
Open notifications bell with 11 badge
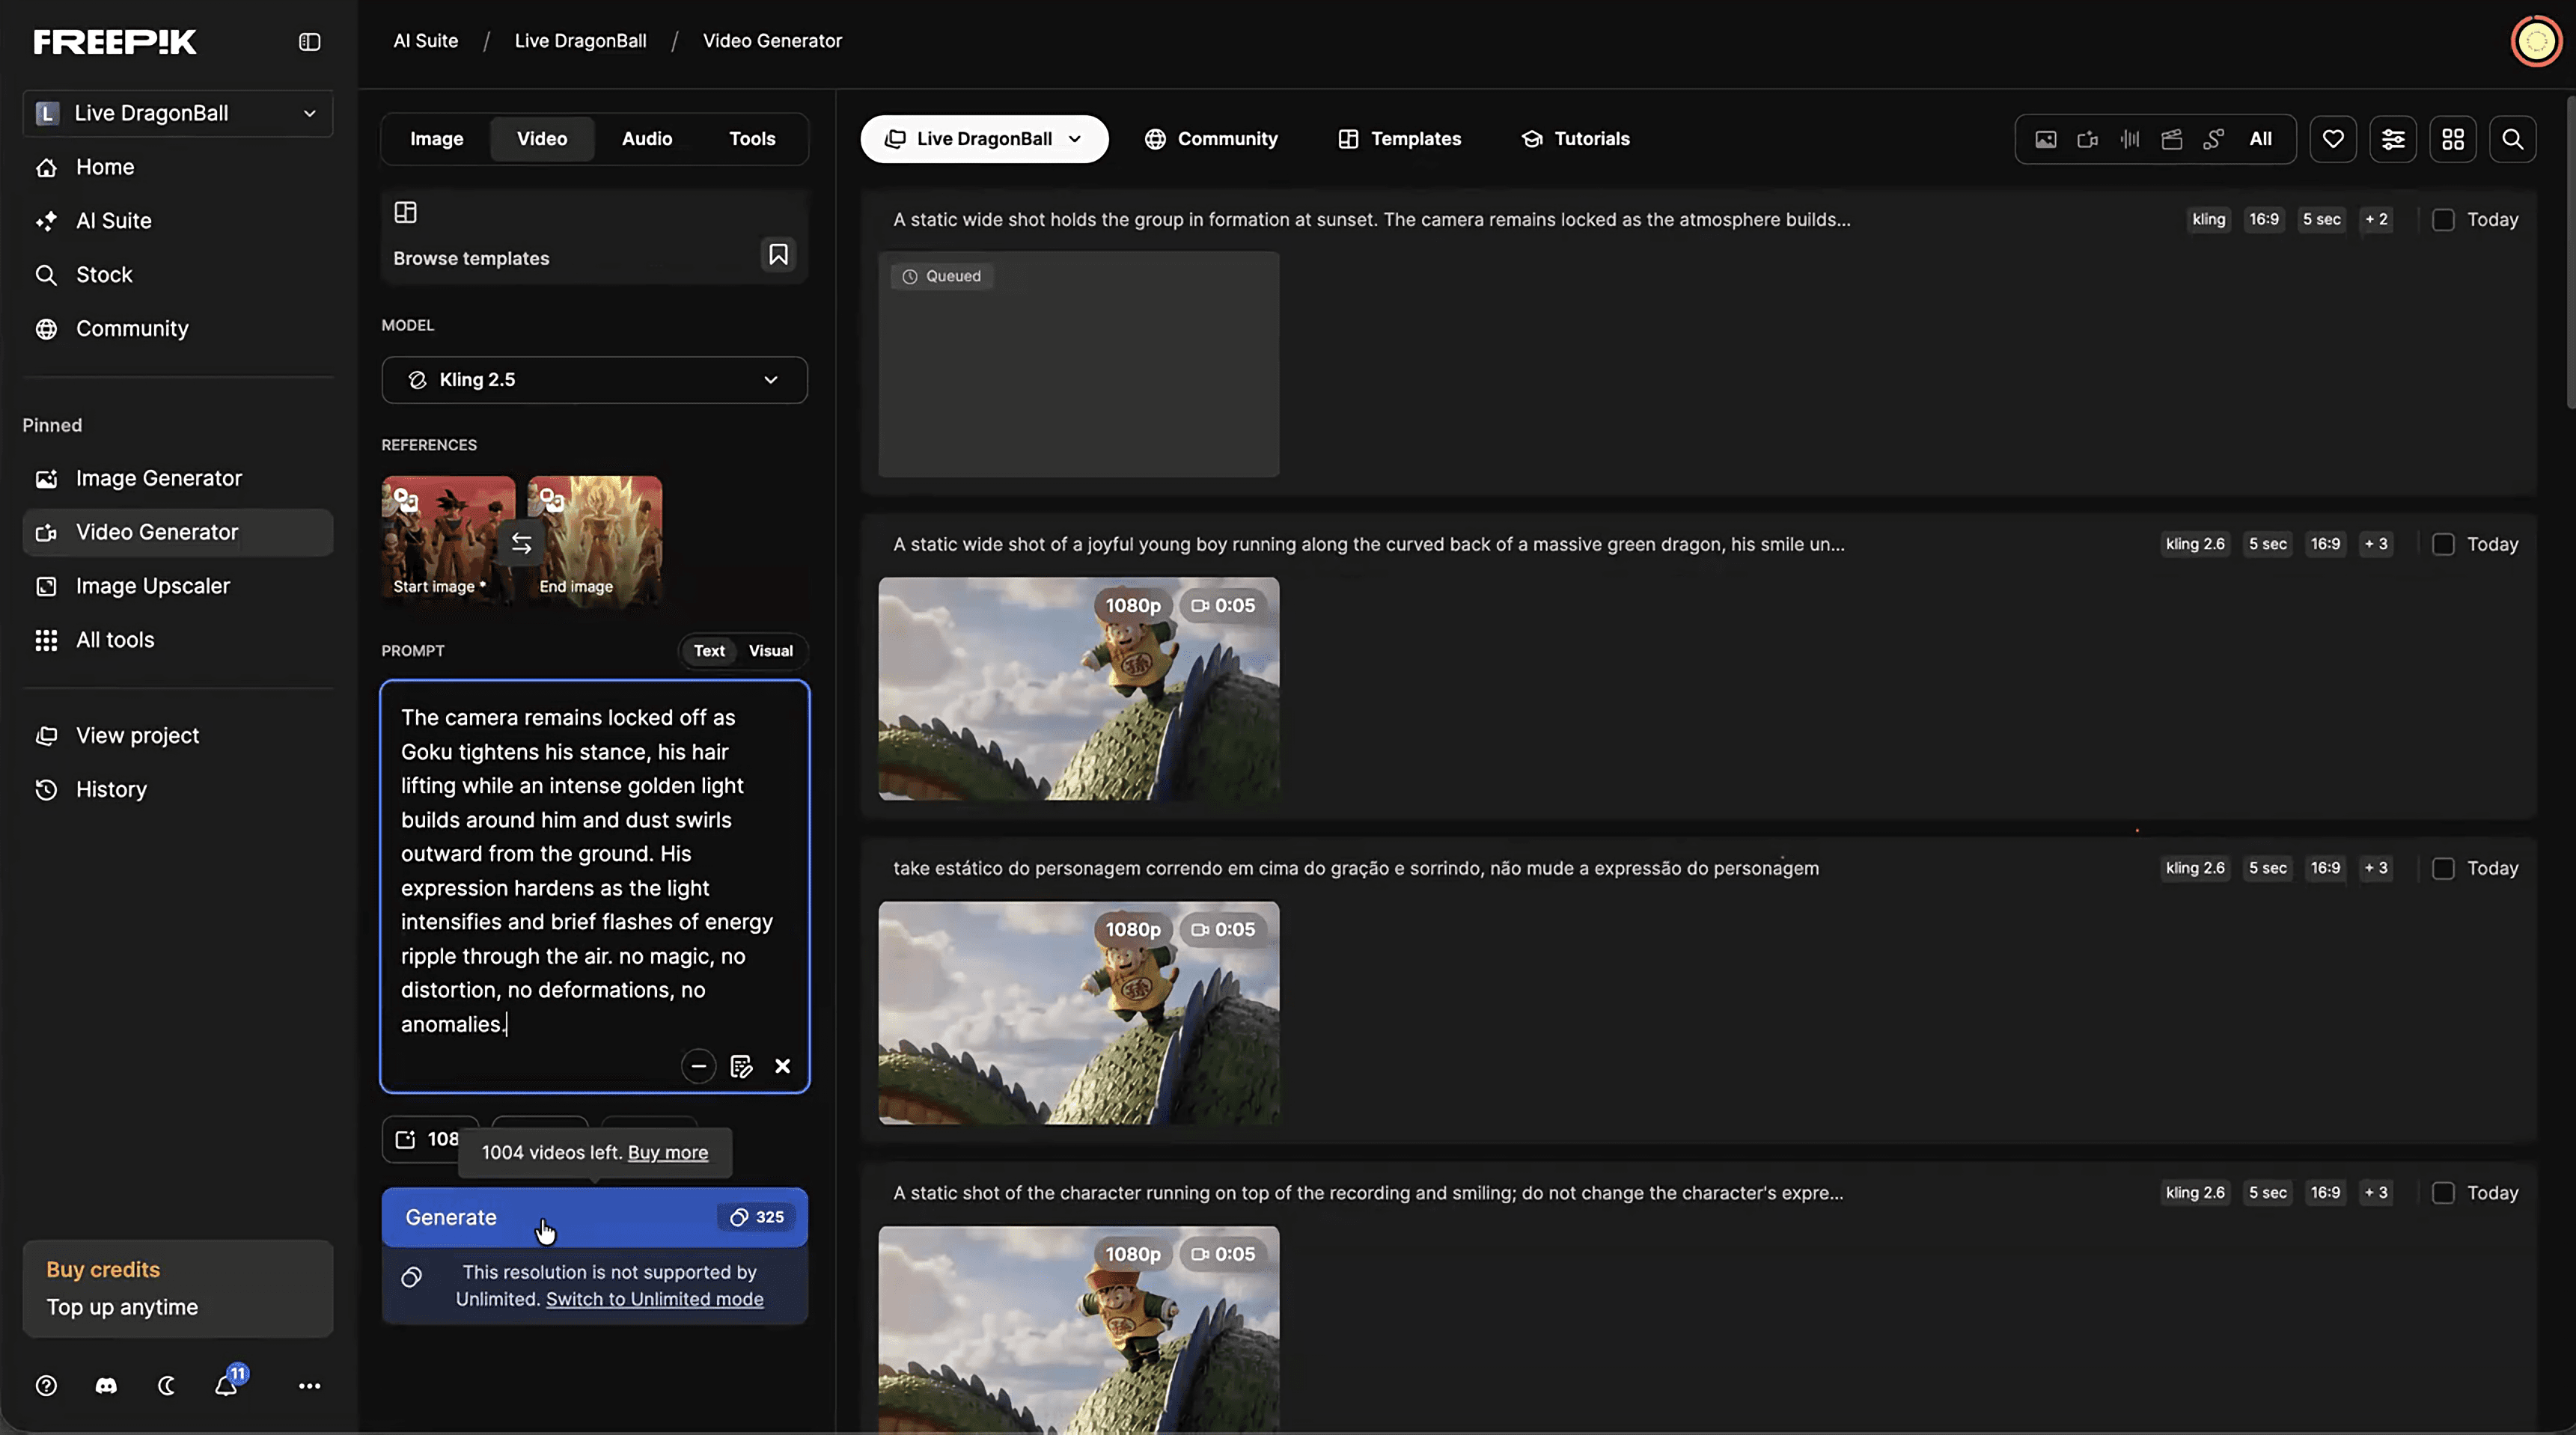227,1385
